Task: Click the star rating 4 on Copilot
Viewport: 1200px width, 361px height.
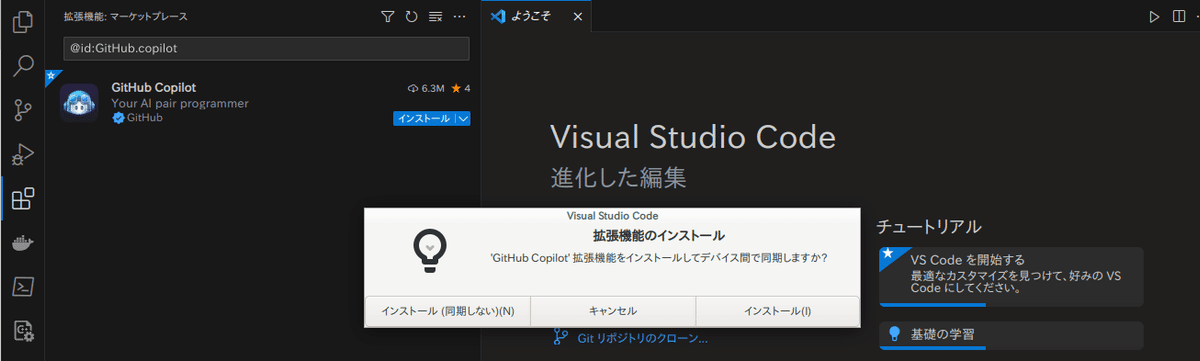Action: point(461,88)
